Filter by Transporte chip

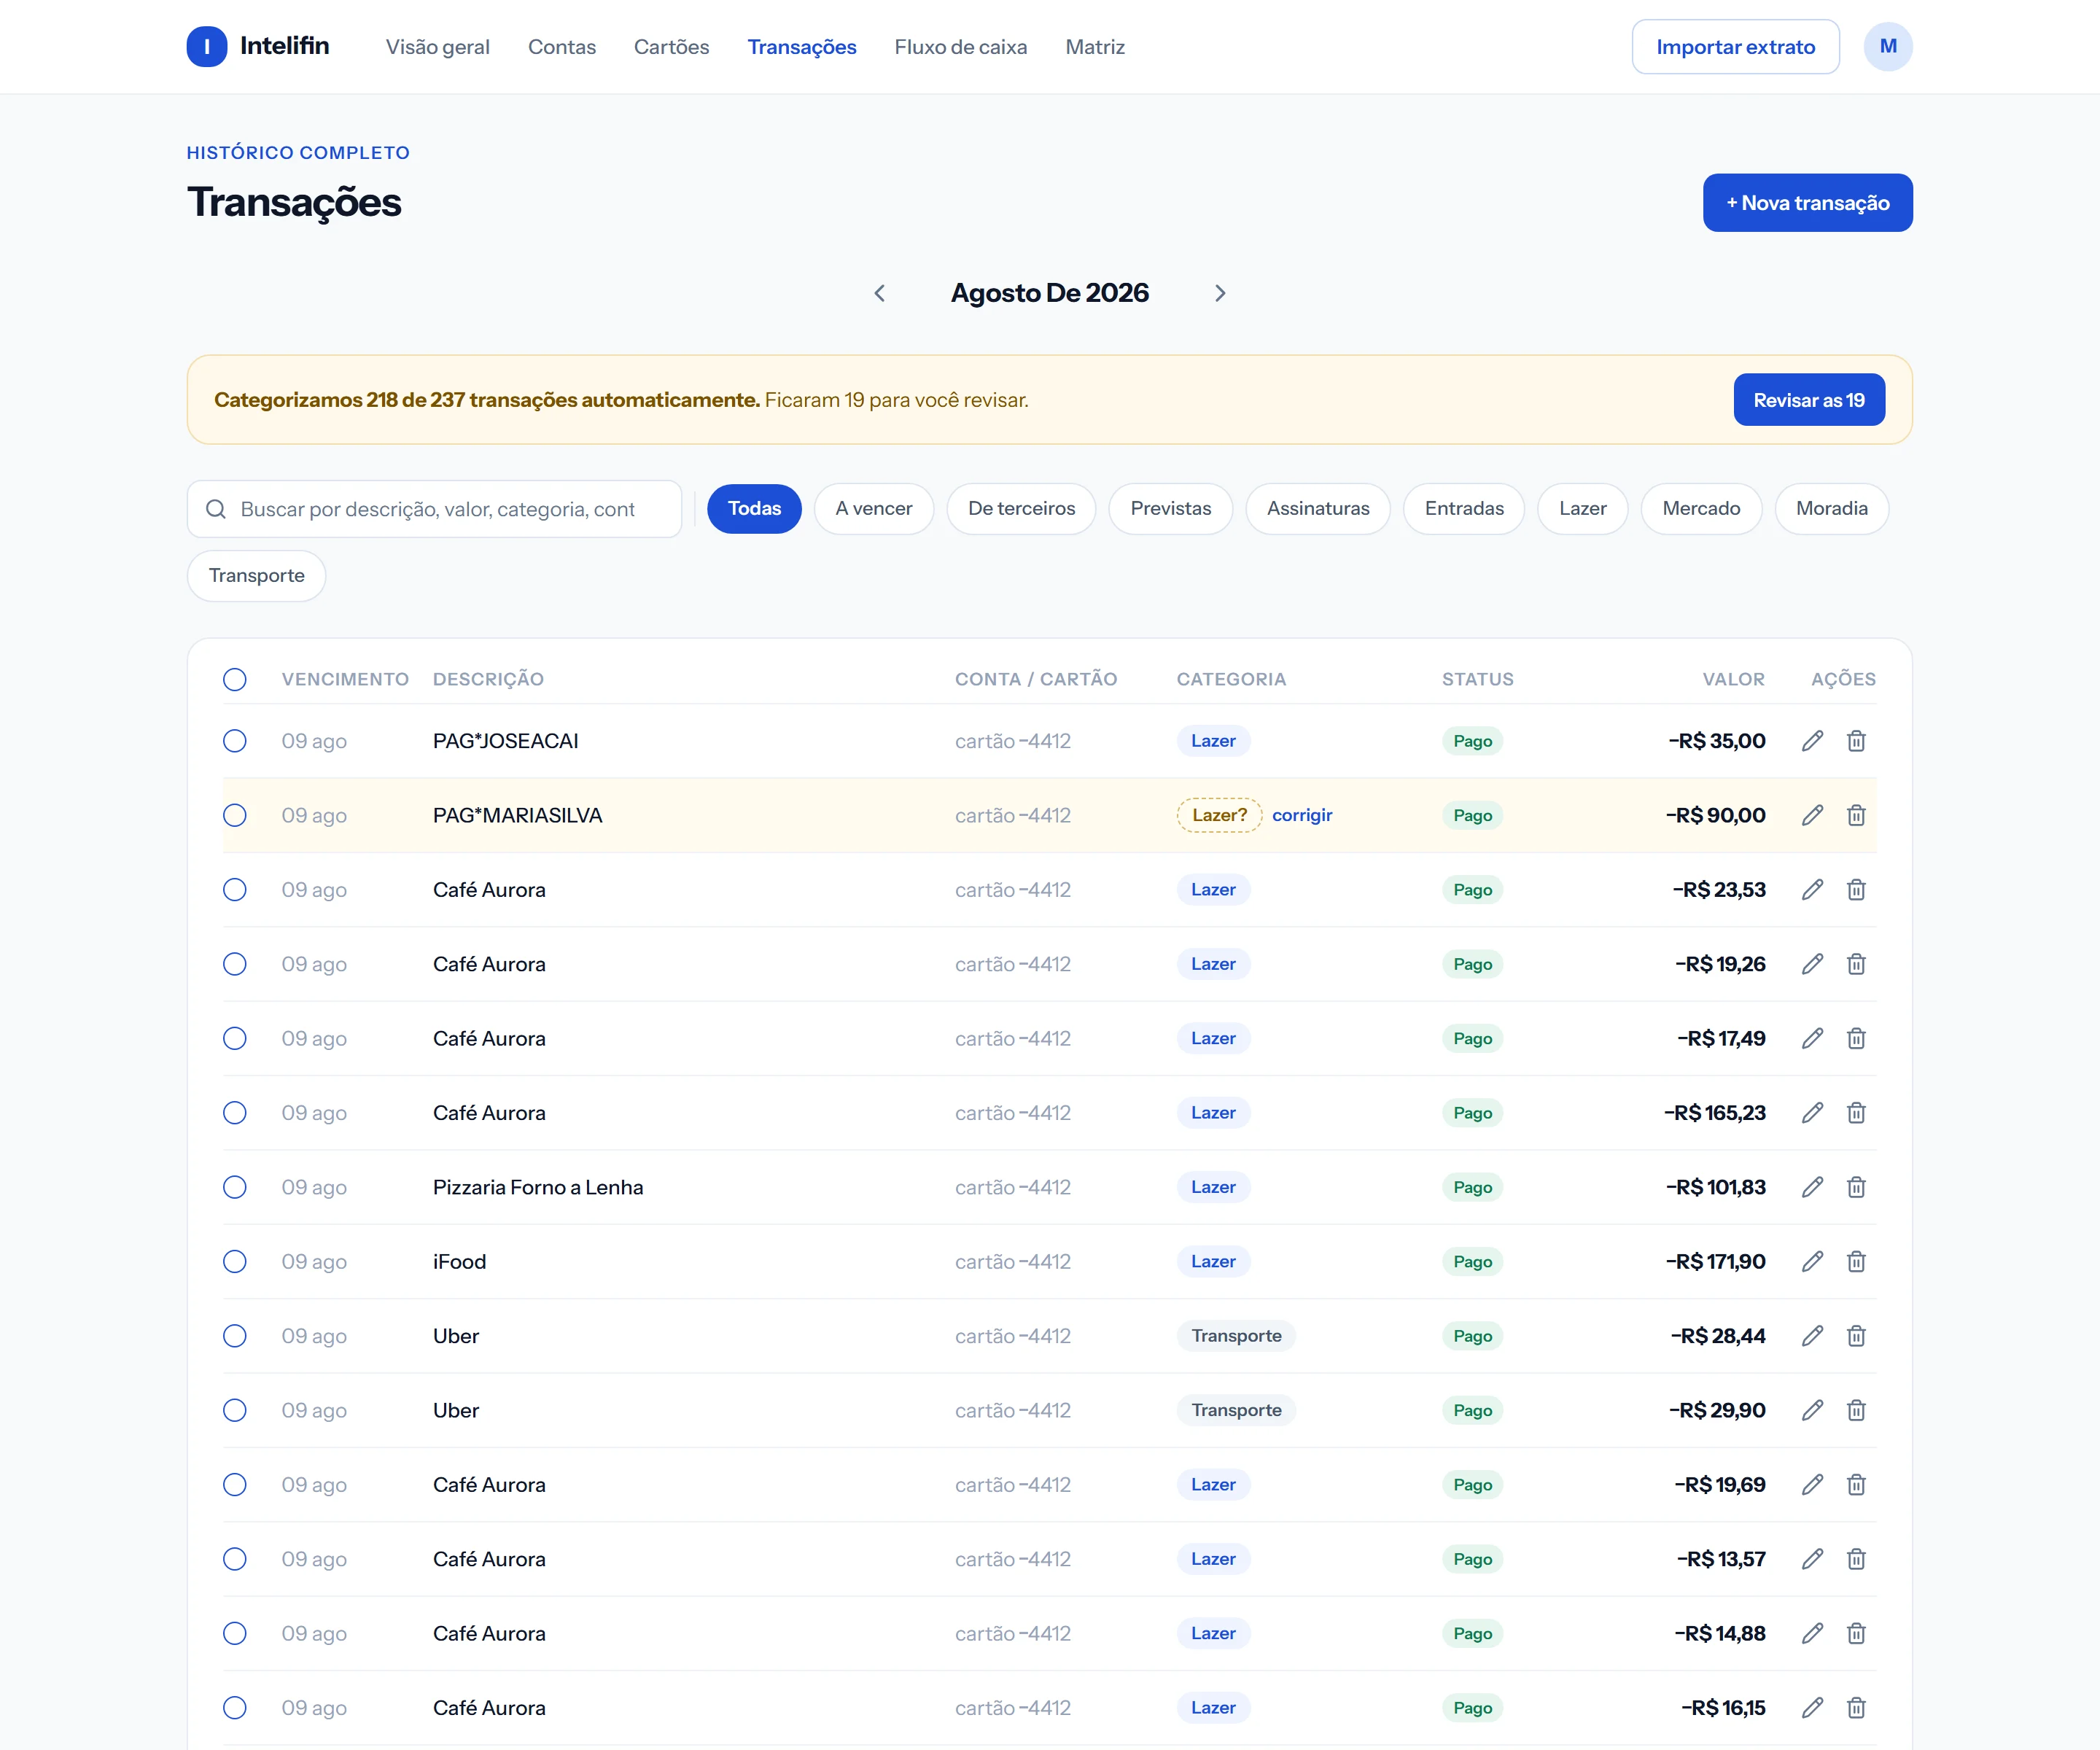257,576
